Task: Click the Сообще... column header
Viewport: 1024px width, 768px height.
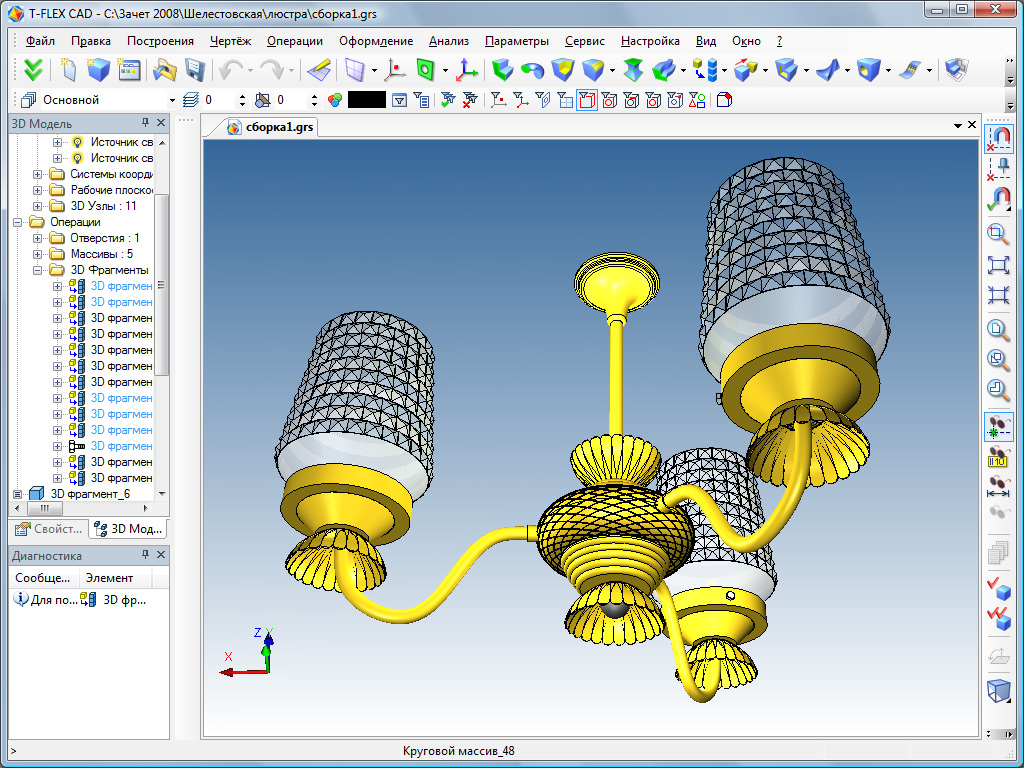Action: (x=42, y=578)
